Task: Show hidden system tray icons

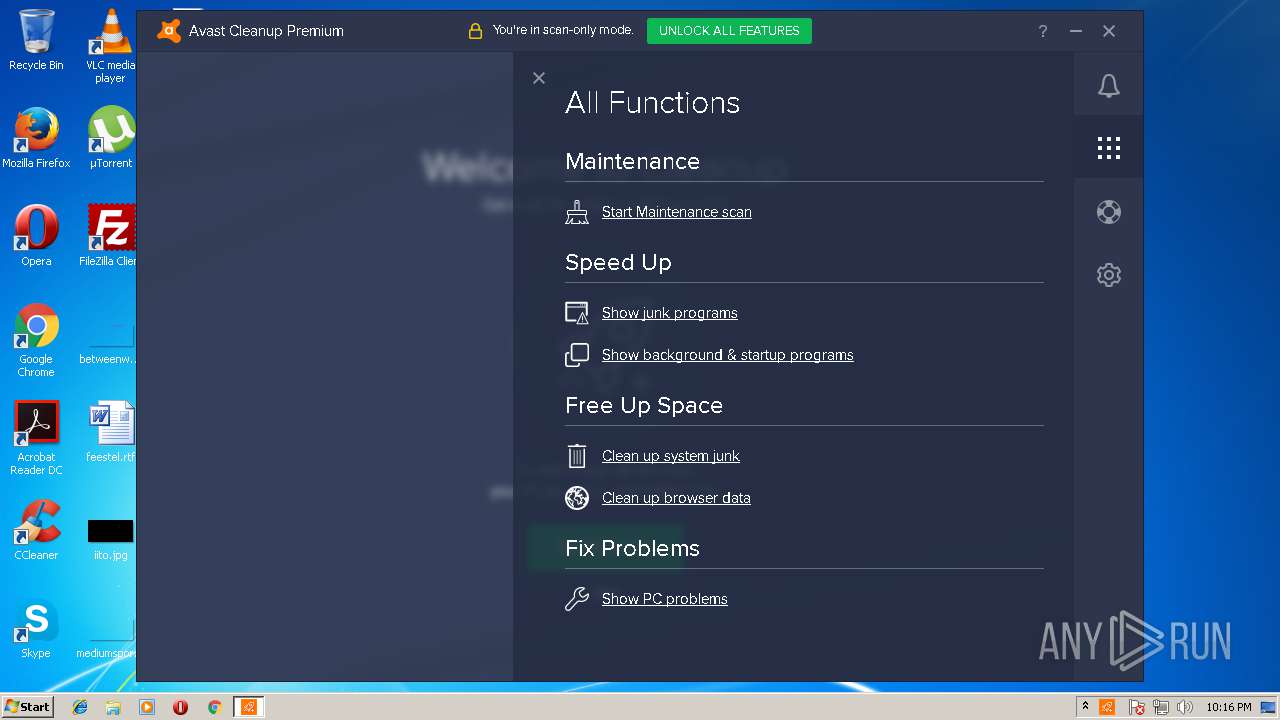Action: (1085, 707)
